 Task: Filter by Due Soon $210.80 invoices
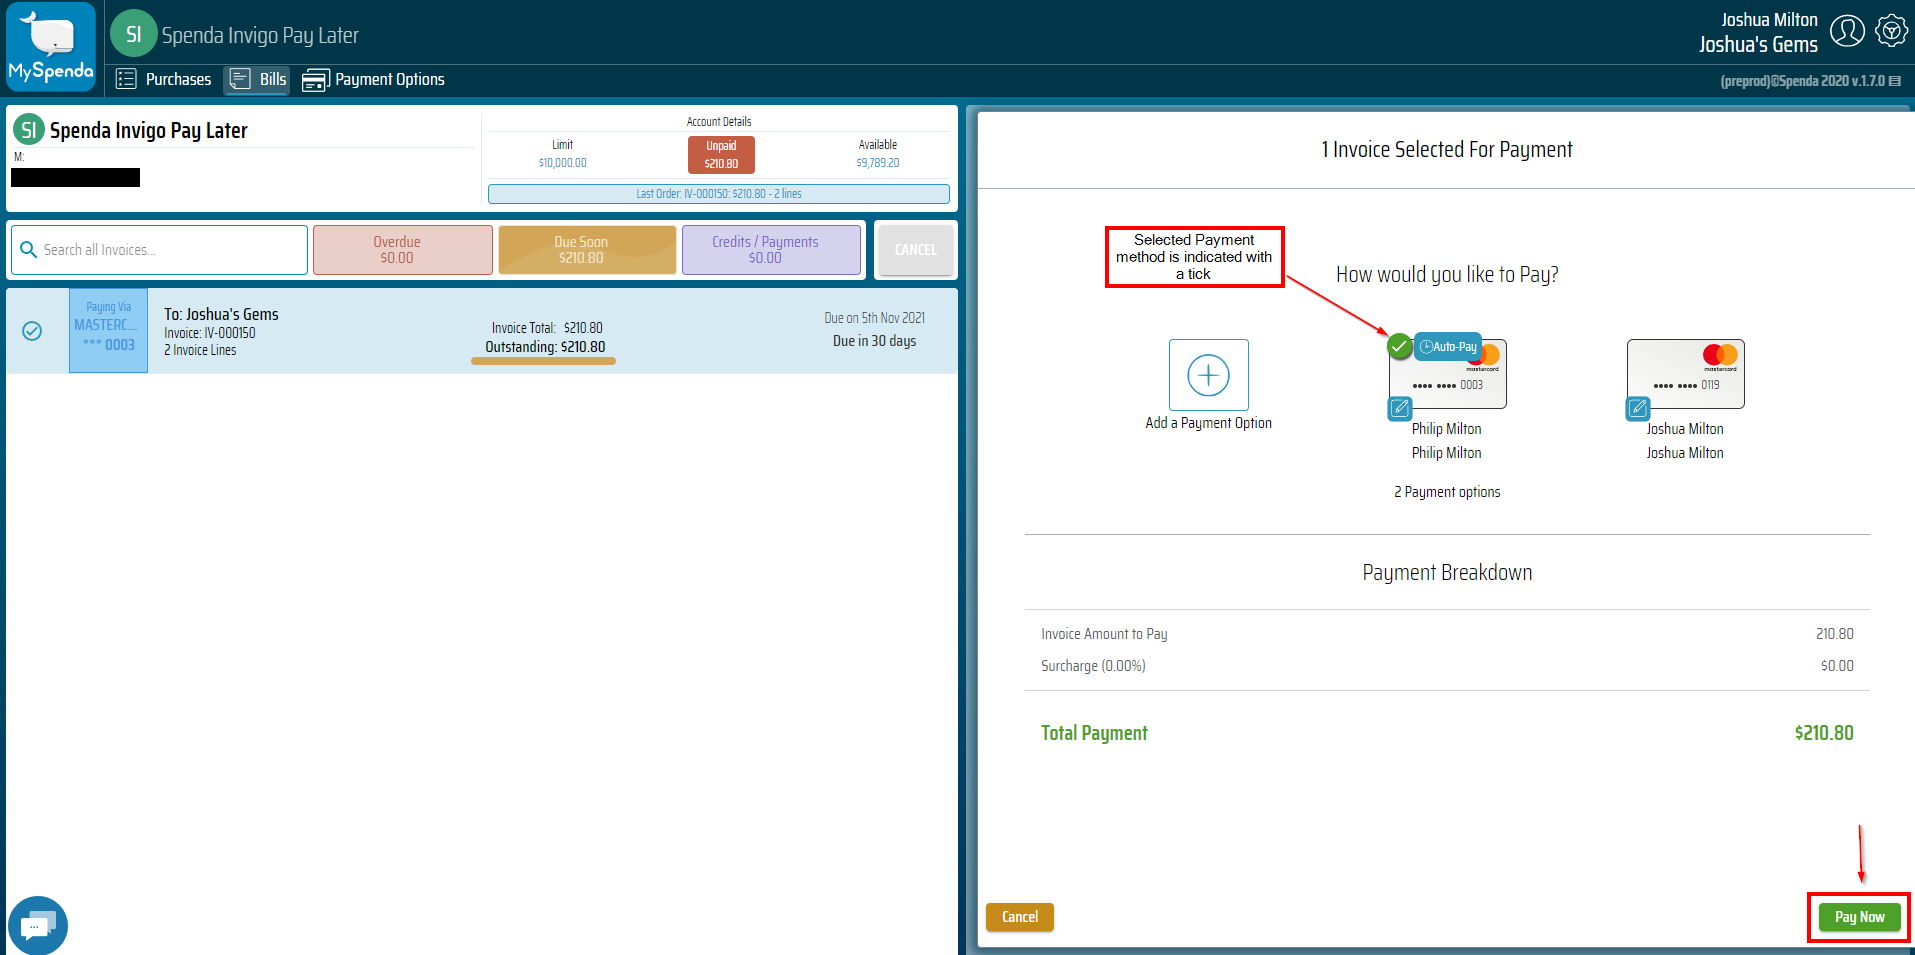coord(587,250)
